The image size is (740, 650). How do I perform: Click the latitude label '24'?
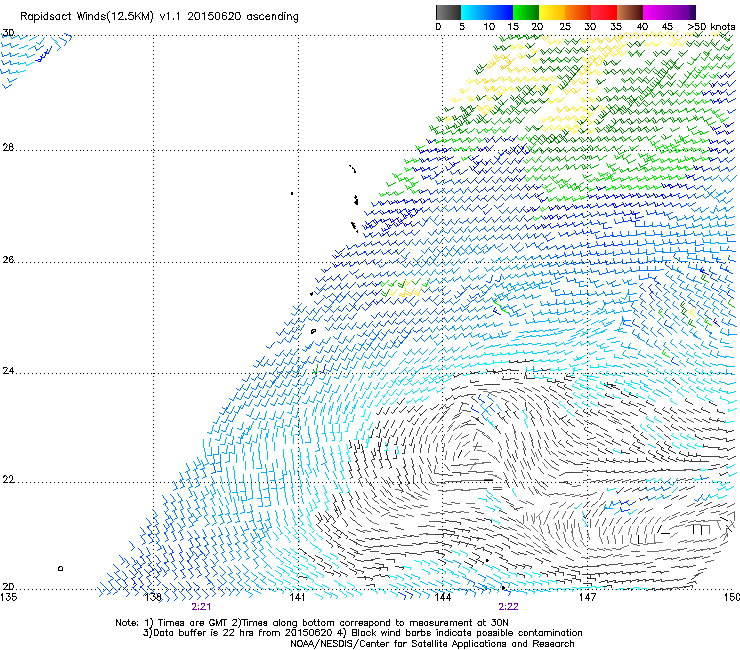click(8, 371)
